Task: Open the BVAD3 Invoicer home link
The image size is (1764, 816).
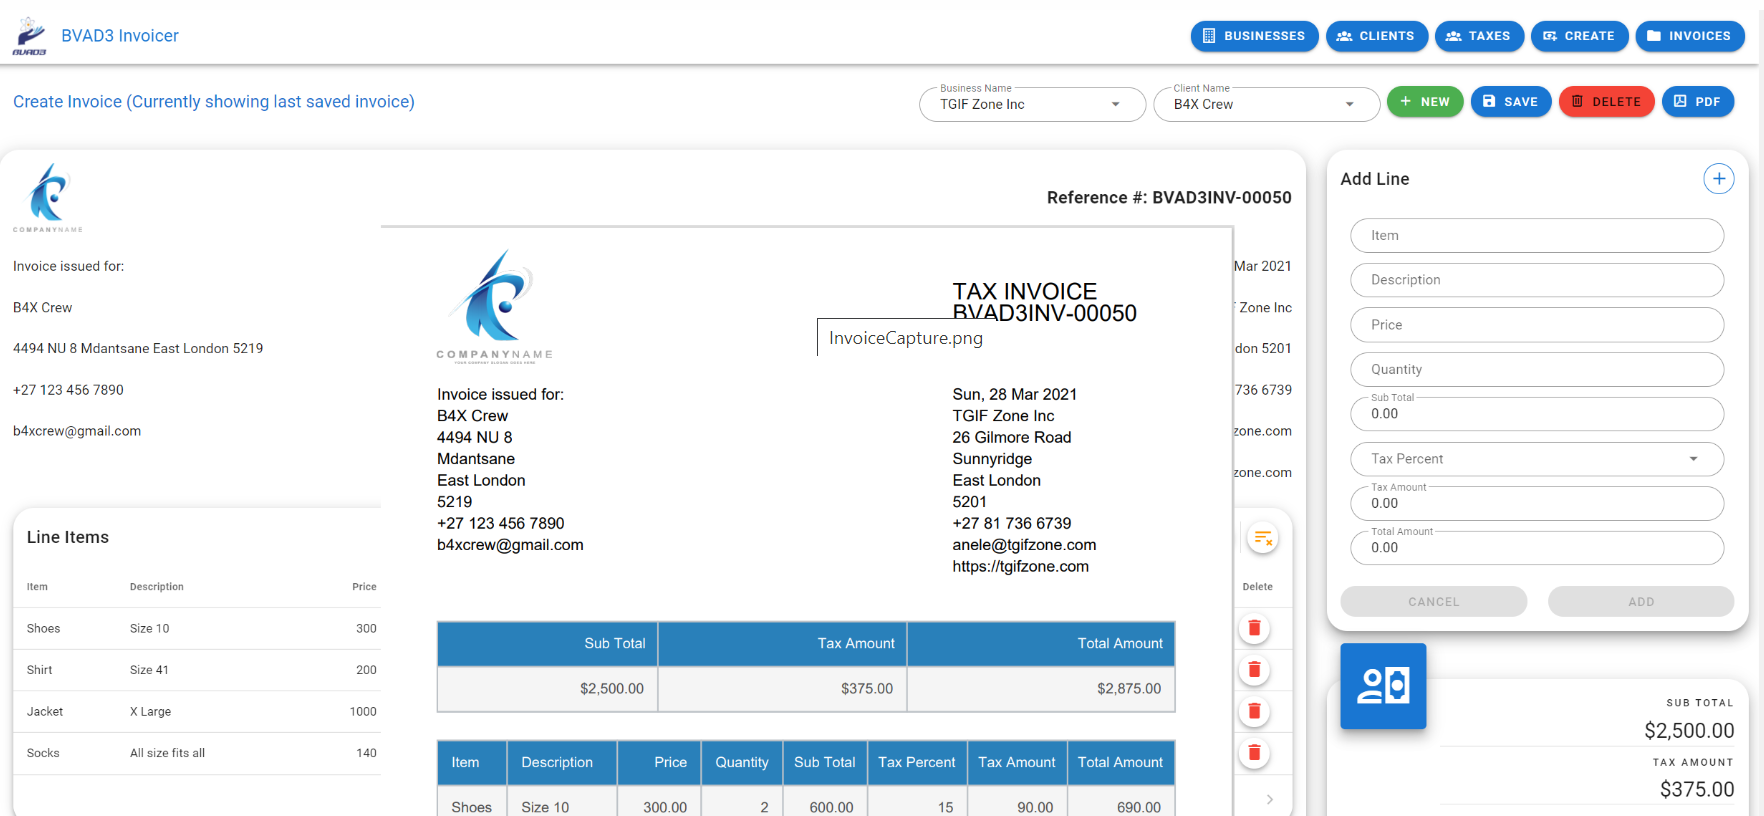Action: click(120, 36)
